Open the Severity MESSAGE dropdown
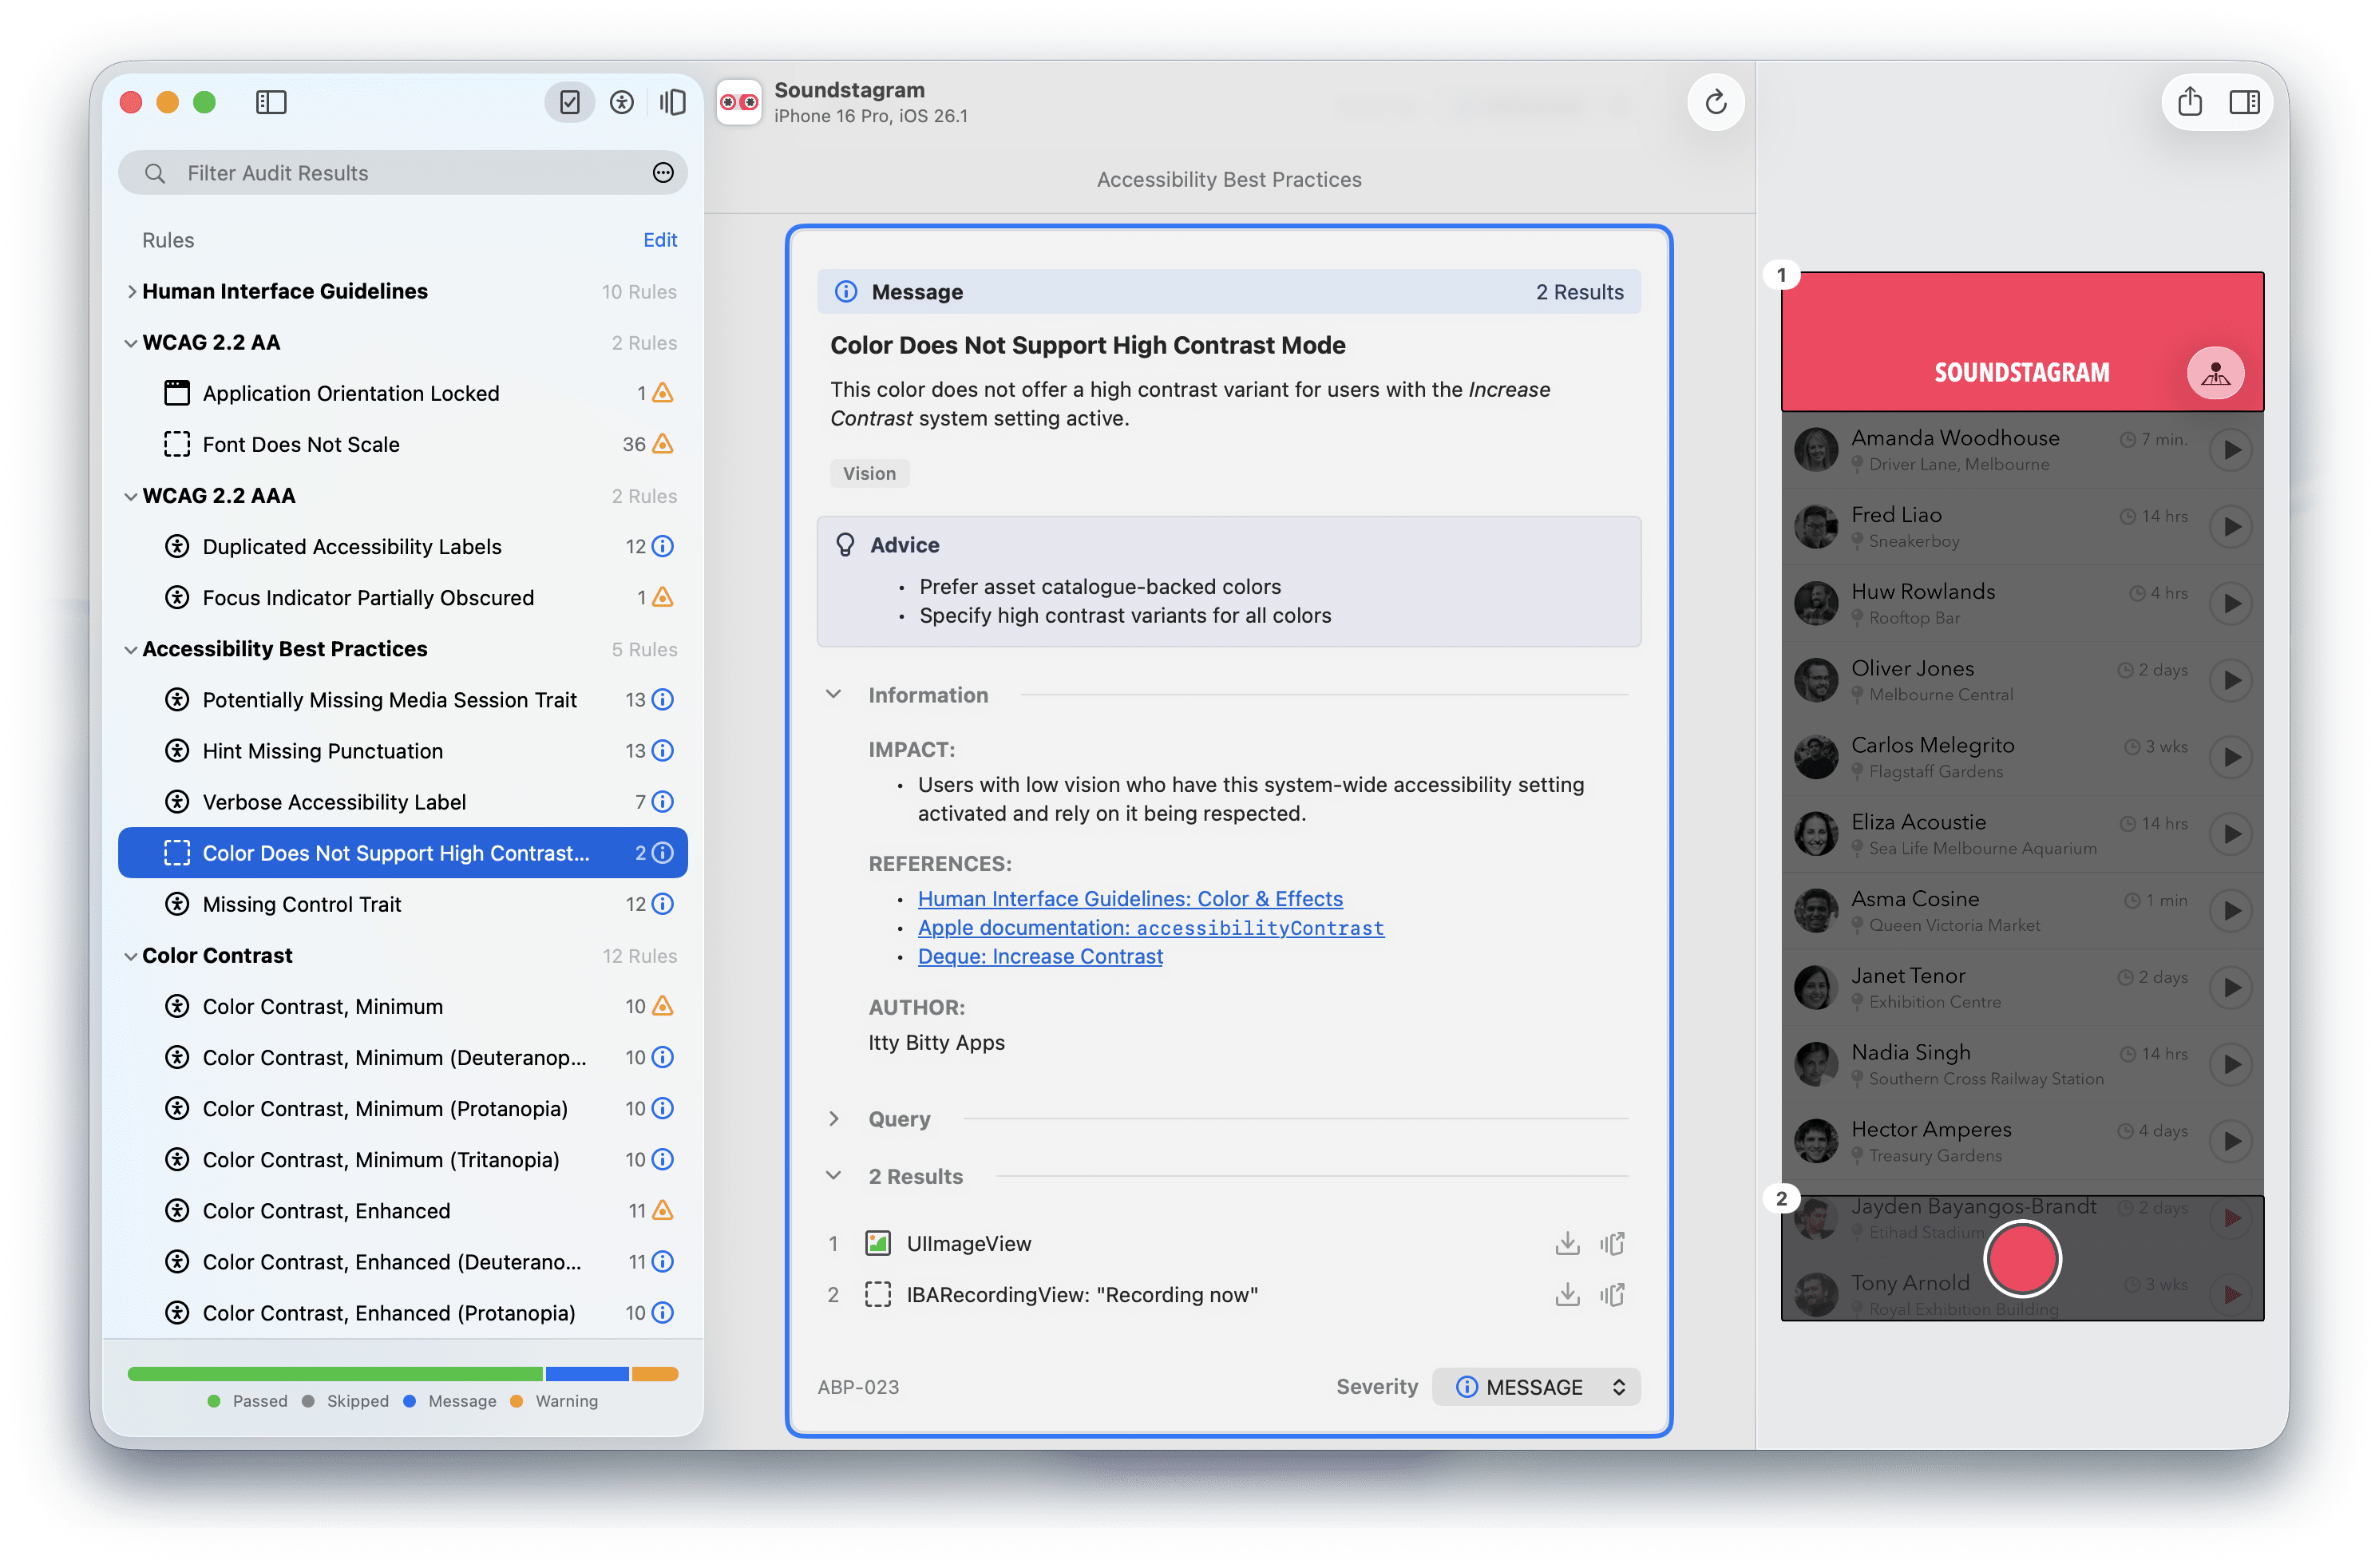This screenshot has width=2379, height=1568. tap(1536, 1387)
